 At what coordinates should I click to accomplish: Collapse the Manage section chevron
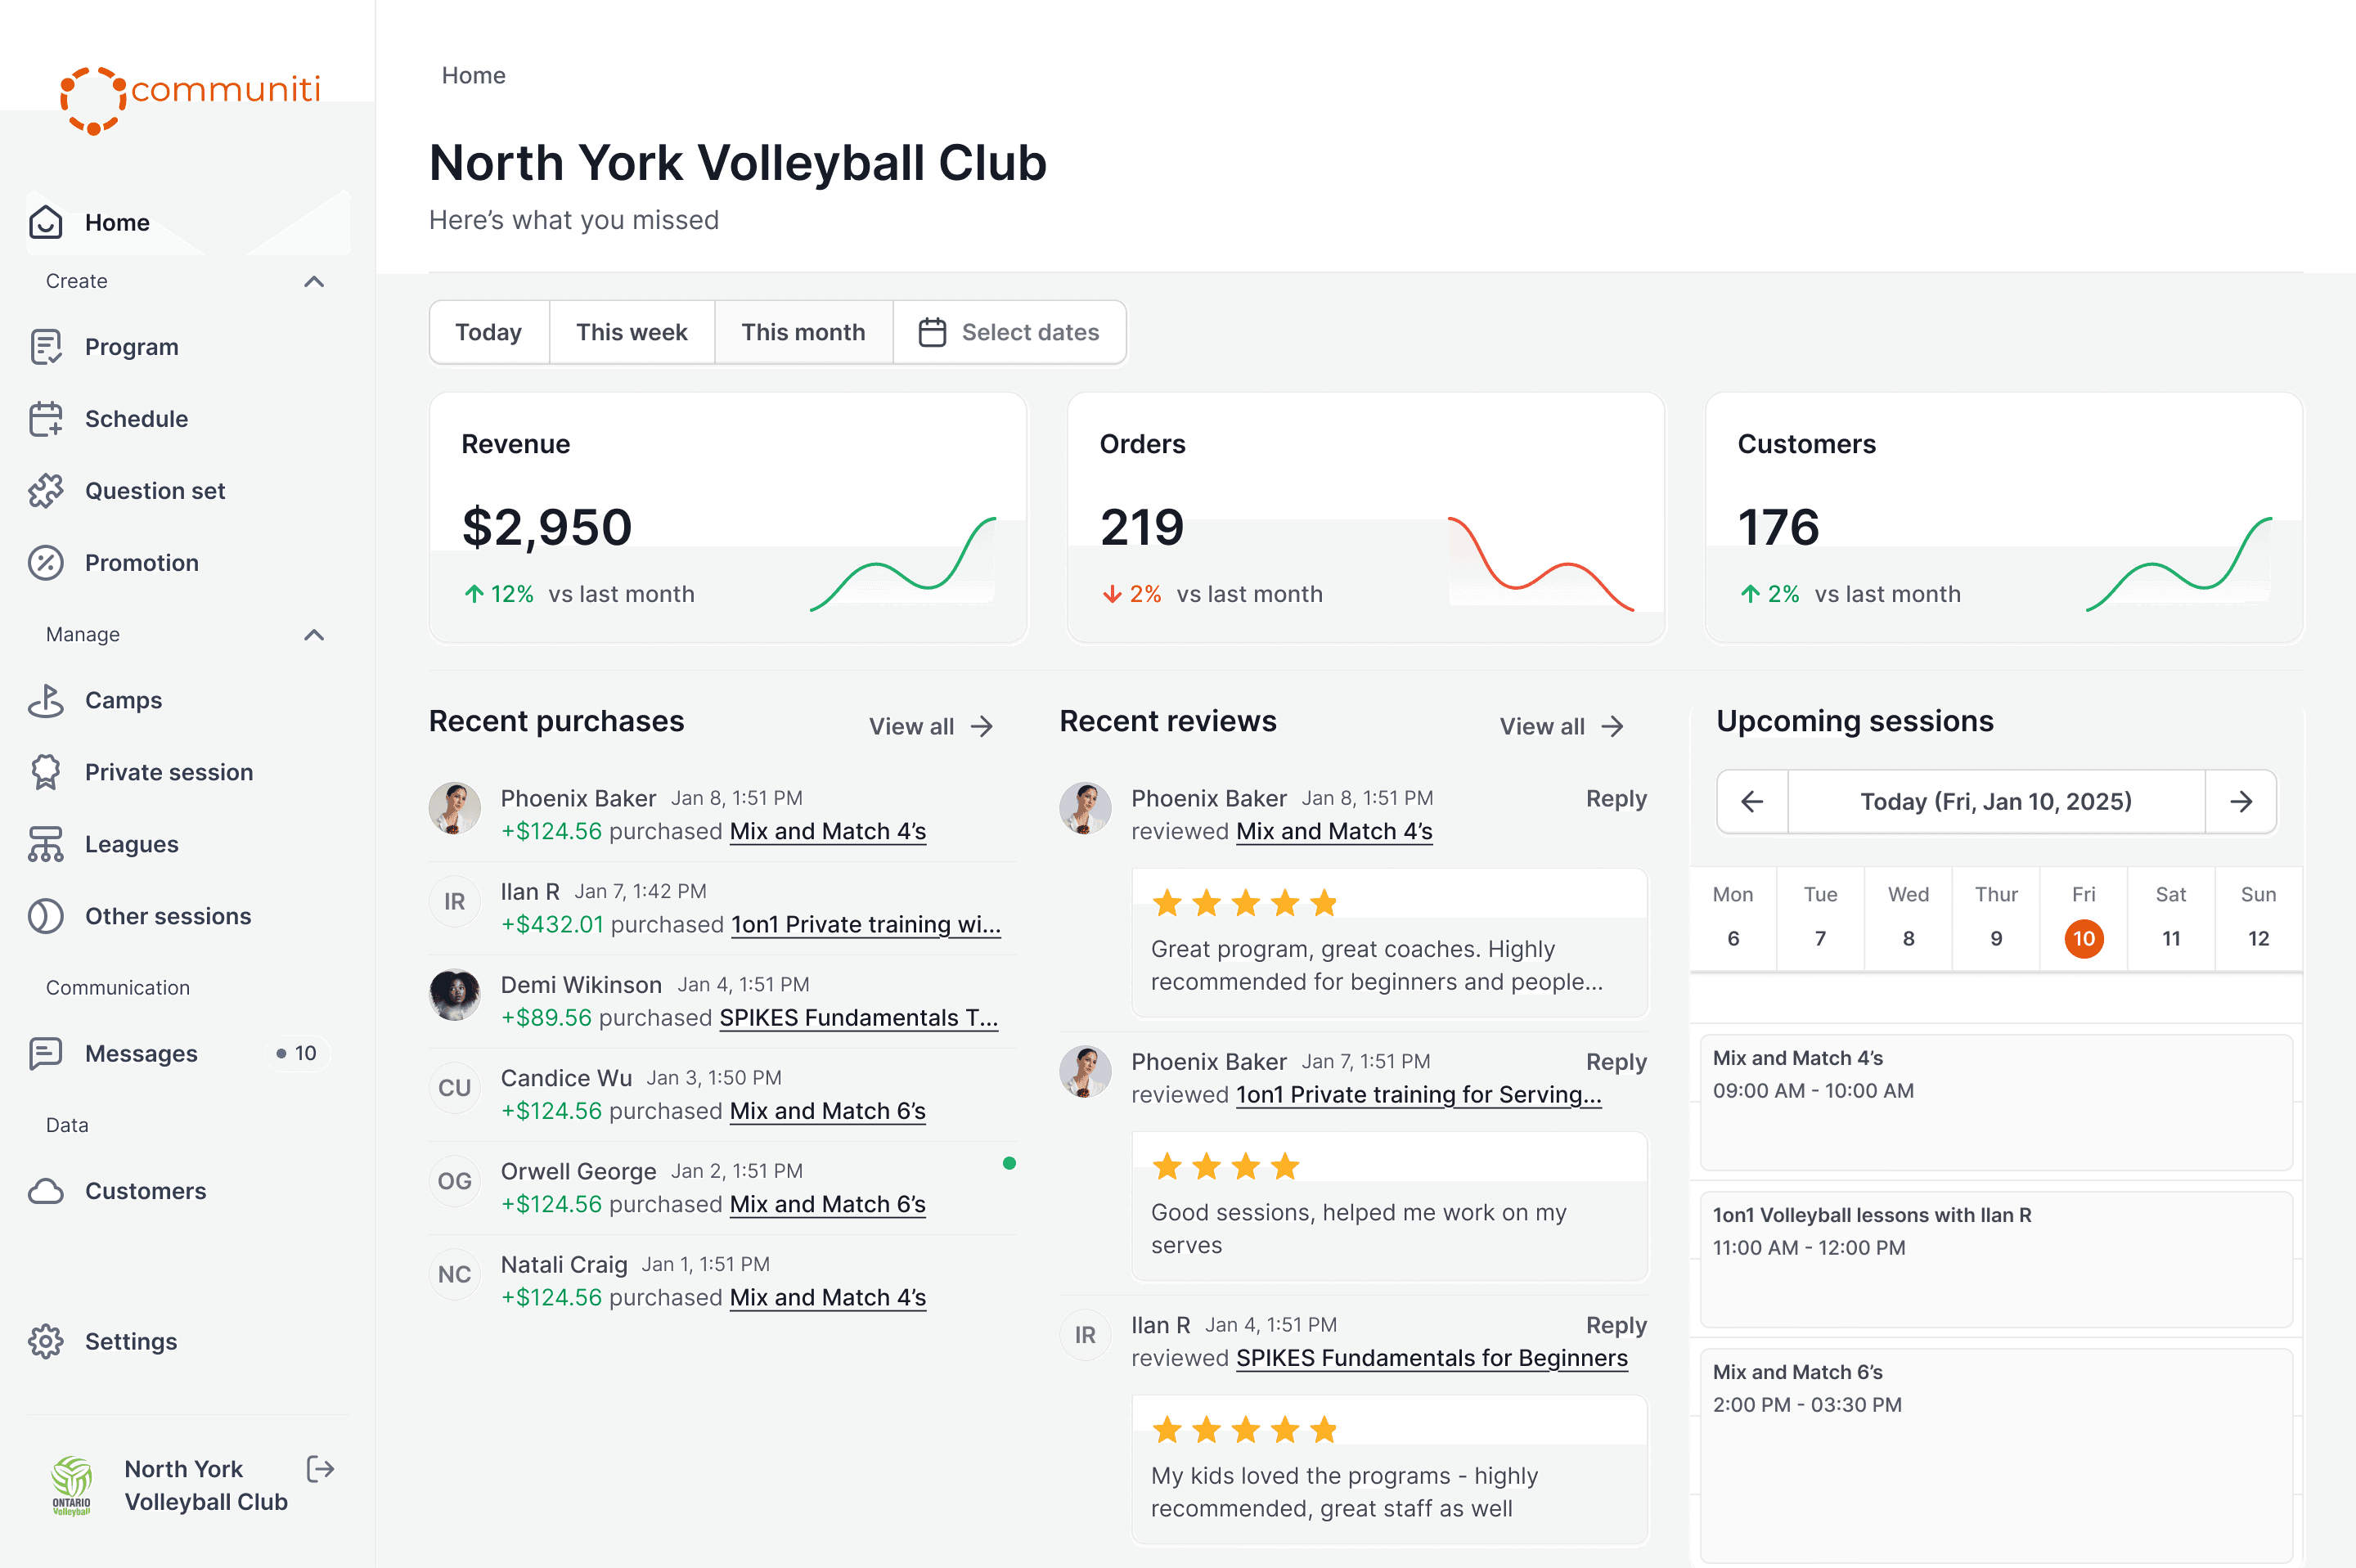pyautogui.click(x=314, y=634)
